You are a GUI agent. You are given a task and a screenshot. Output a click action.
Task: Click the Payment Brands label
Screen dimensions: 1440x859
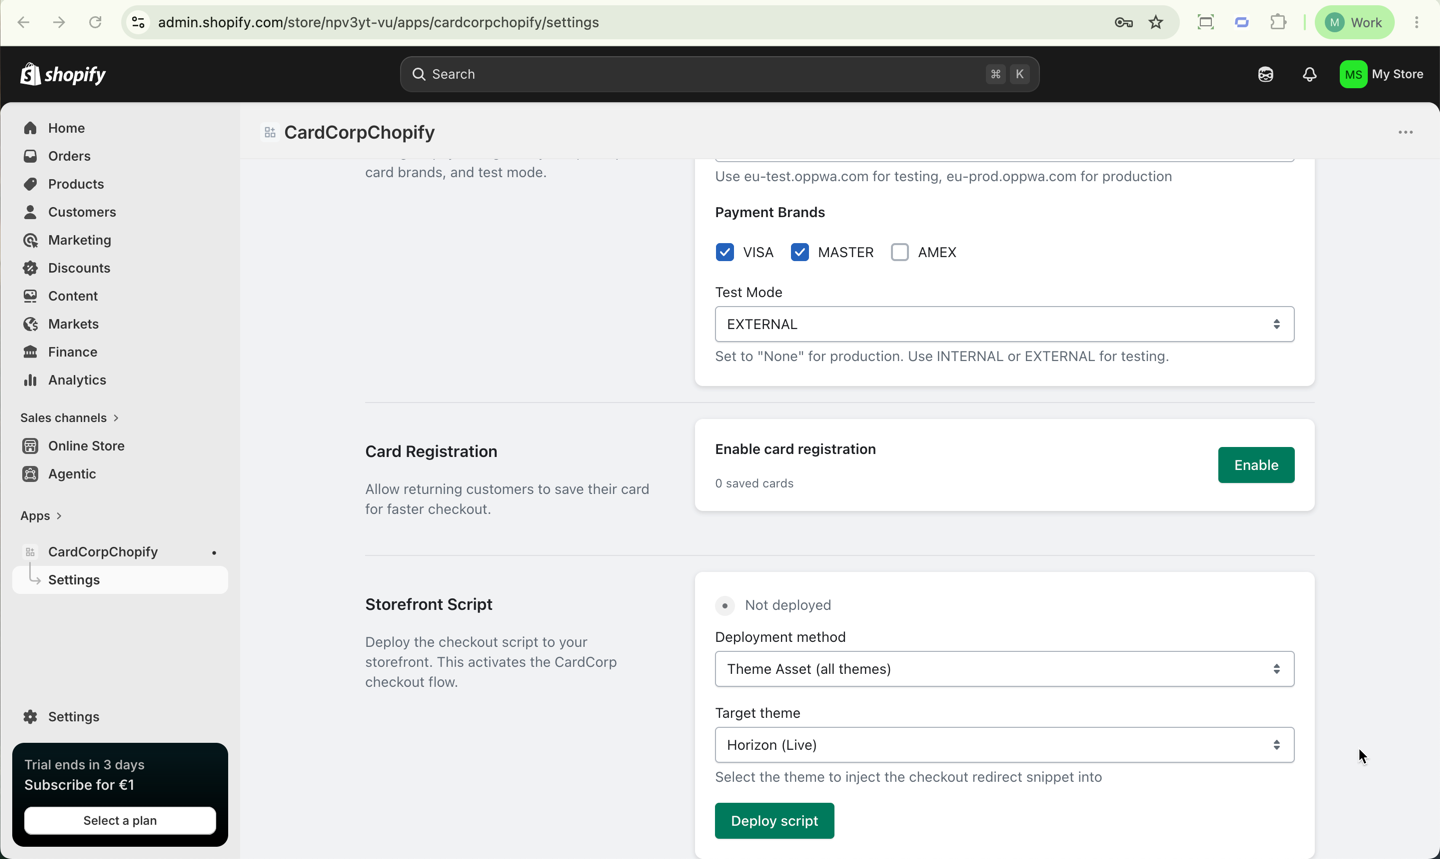point(770,212)
